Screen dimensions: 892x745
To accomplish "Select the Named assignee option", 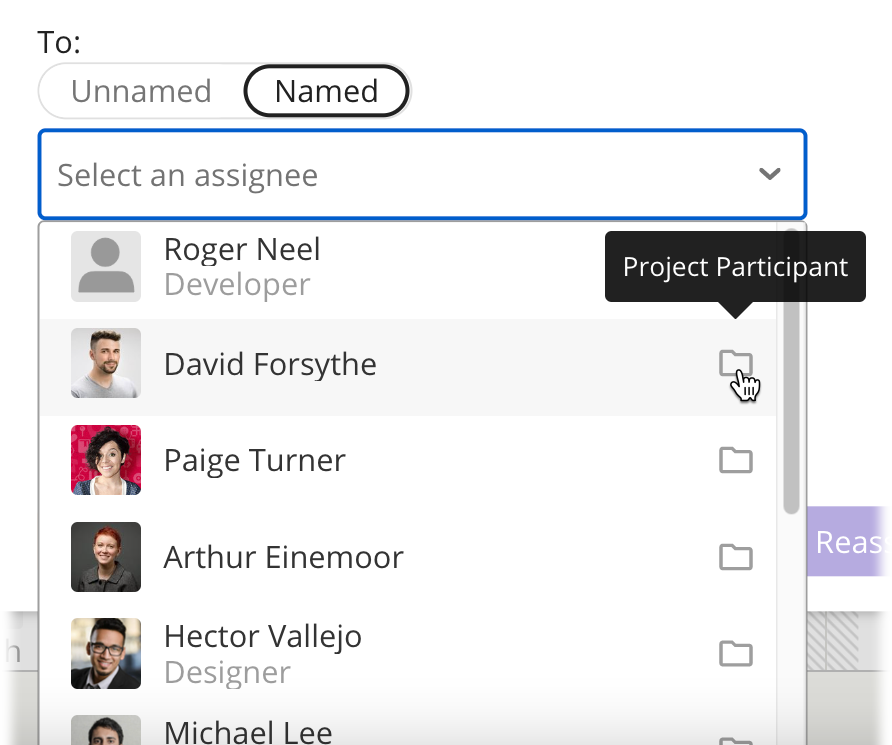I will 326,92.
